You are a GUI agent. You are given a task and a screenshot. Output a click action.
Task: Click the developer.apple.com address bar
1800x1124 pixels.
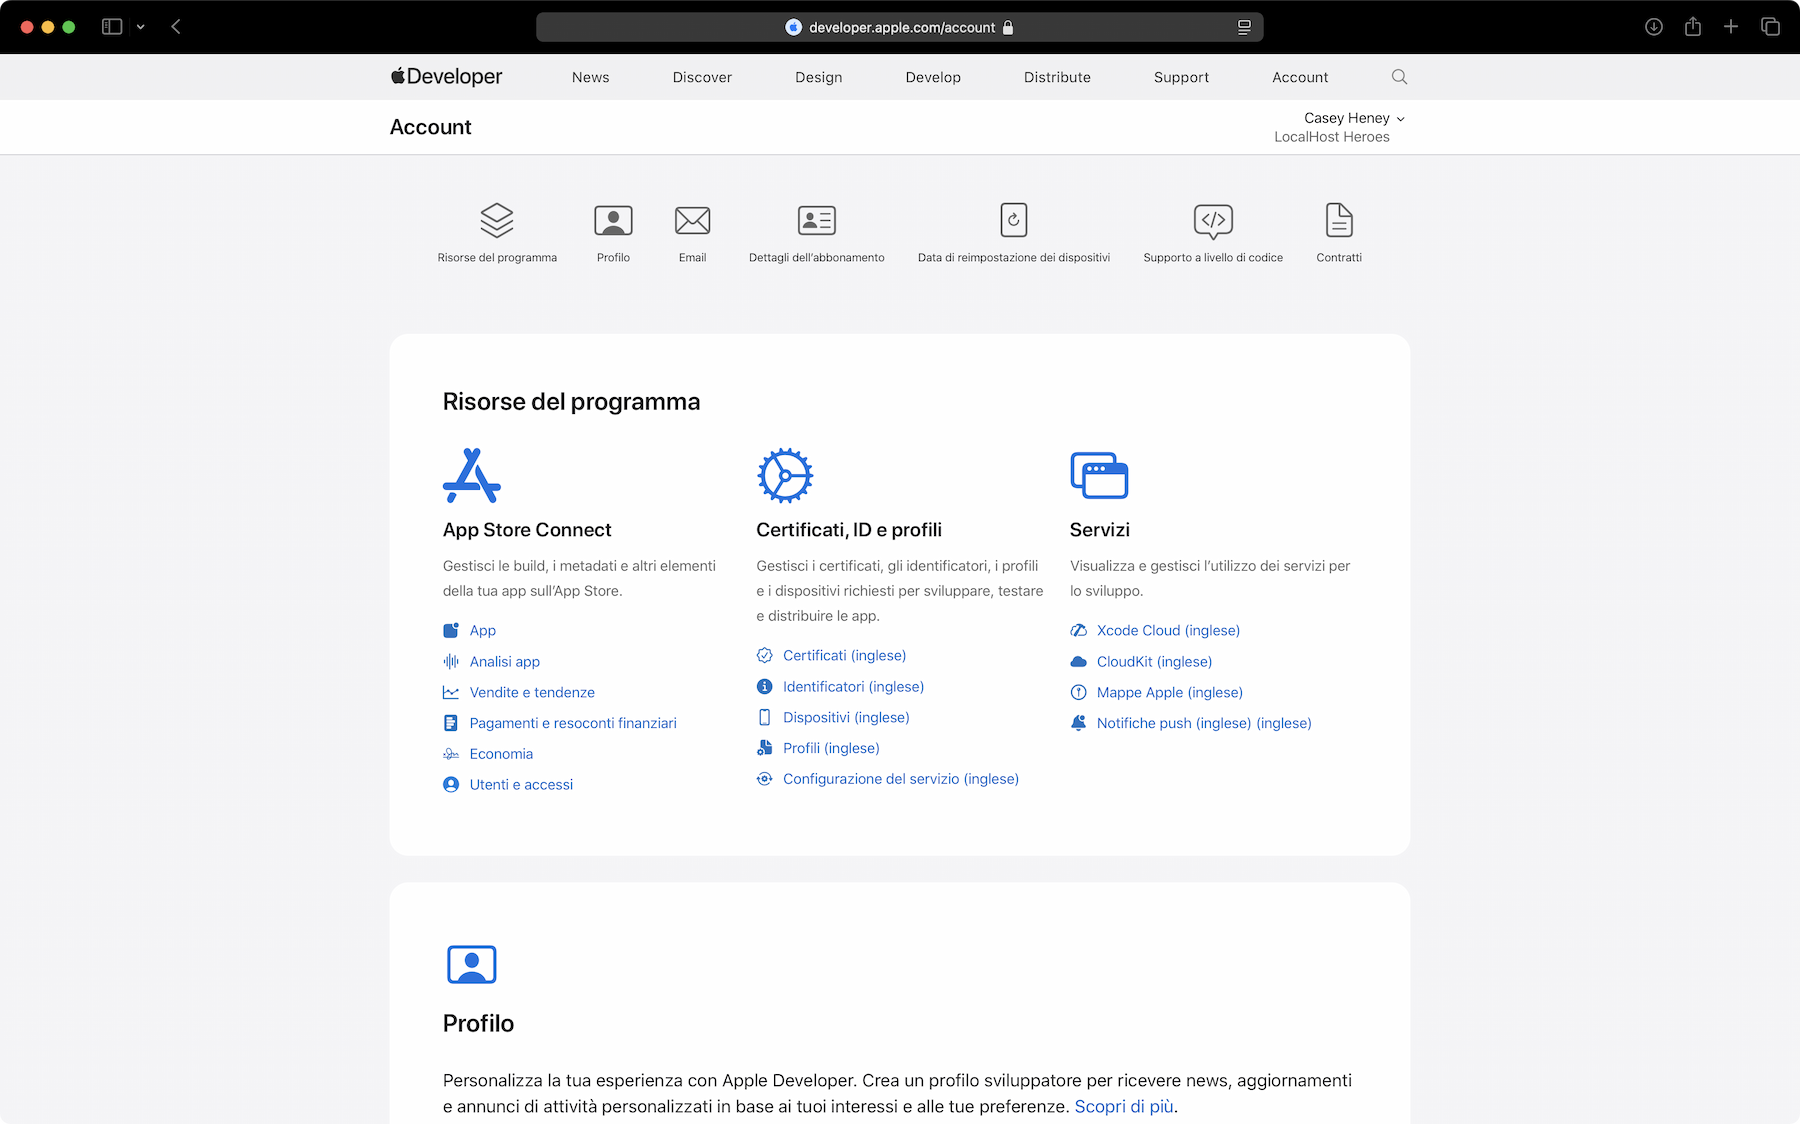900,27
